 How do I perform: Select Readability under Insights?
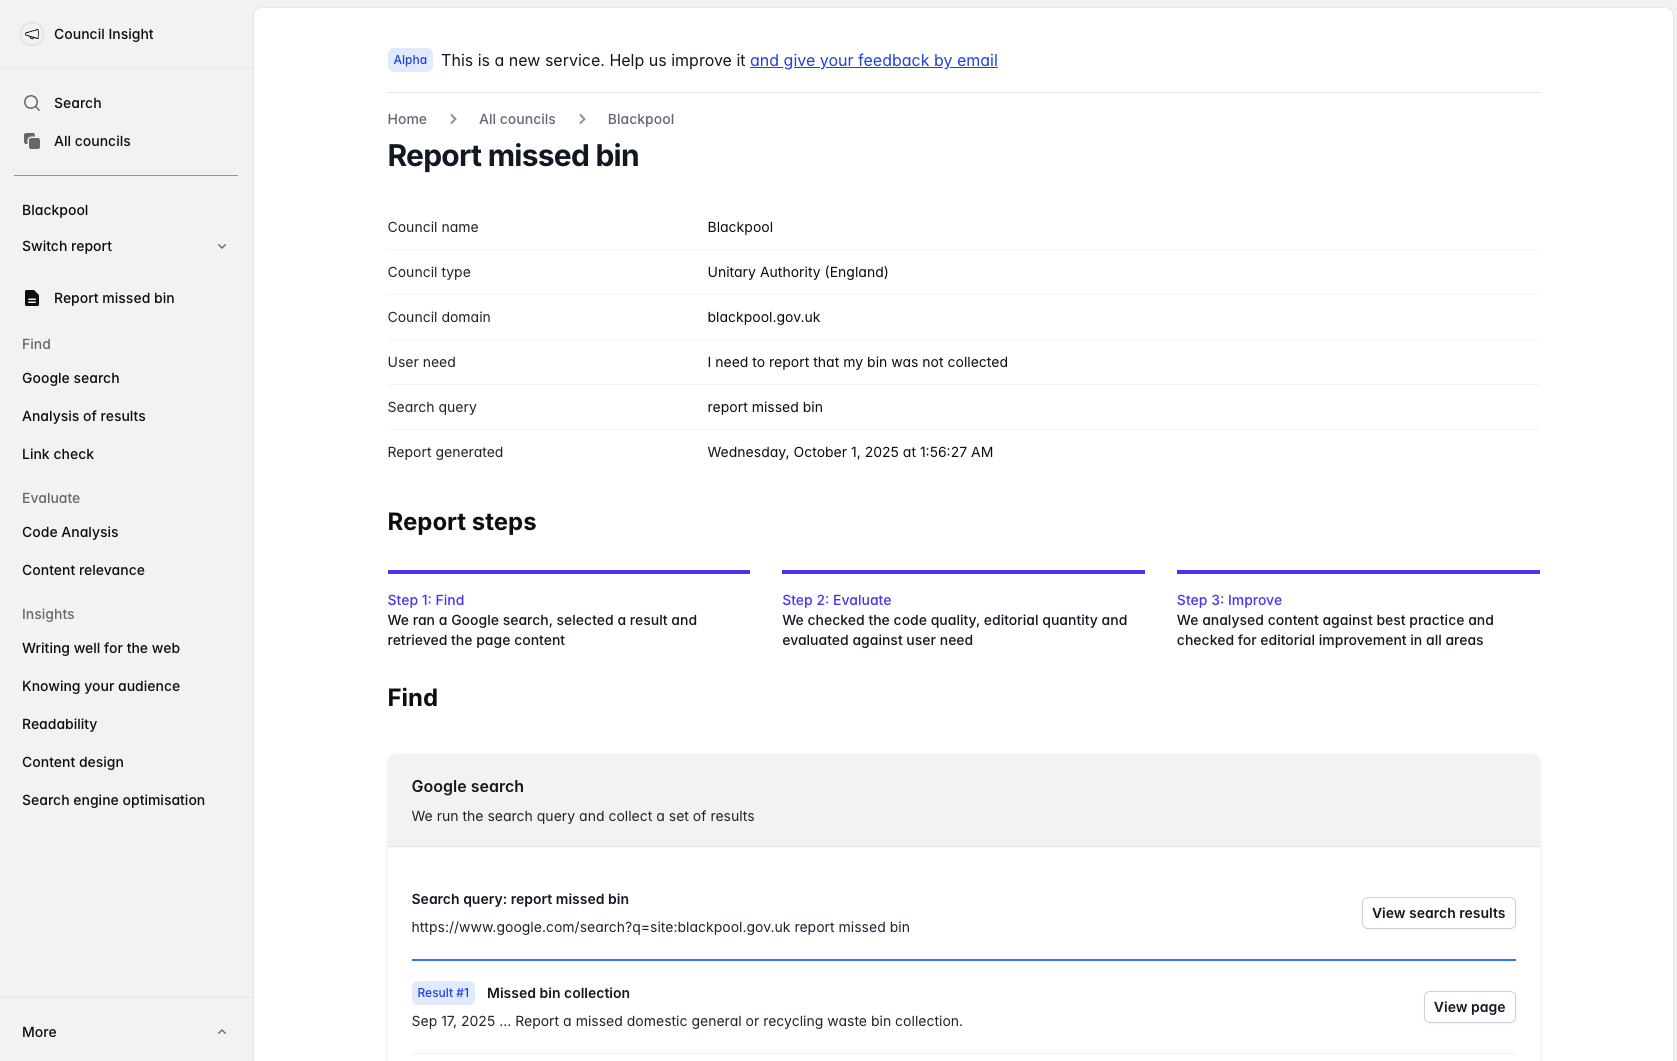tap(60, 724)
